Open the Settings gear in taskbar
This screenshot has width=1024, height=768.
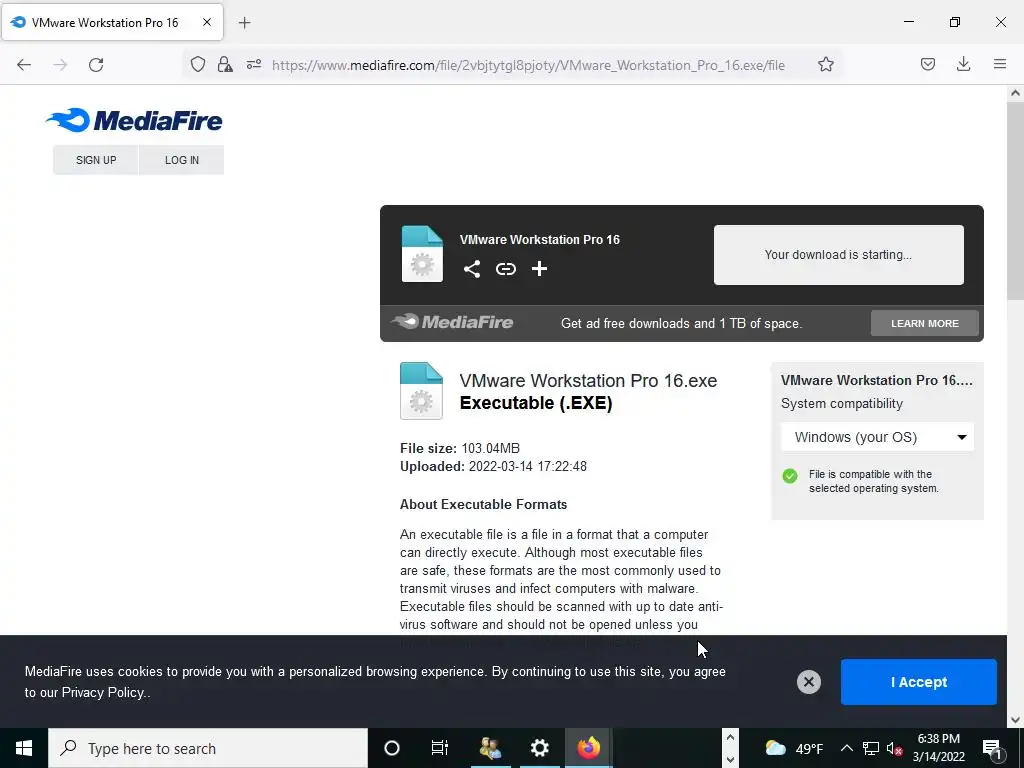(539, 748)
